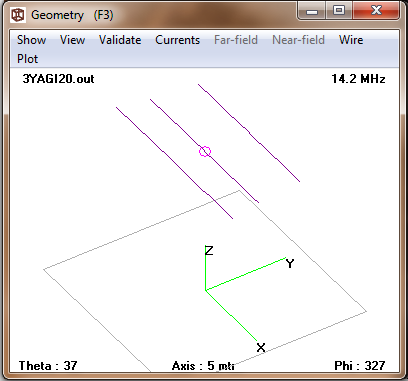Maximize the Geometry window
Image resolution: width=408 pixels, height=381 pixels.
(339, 11)
